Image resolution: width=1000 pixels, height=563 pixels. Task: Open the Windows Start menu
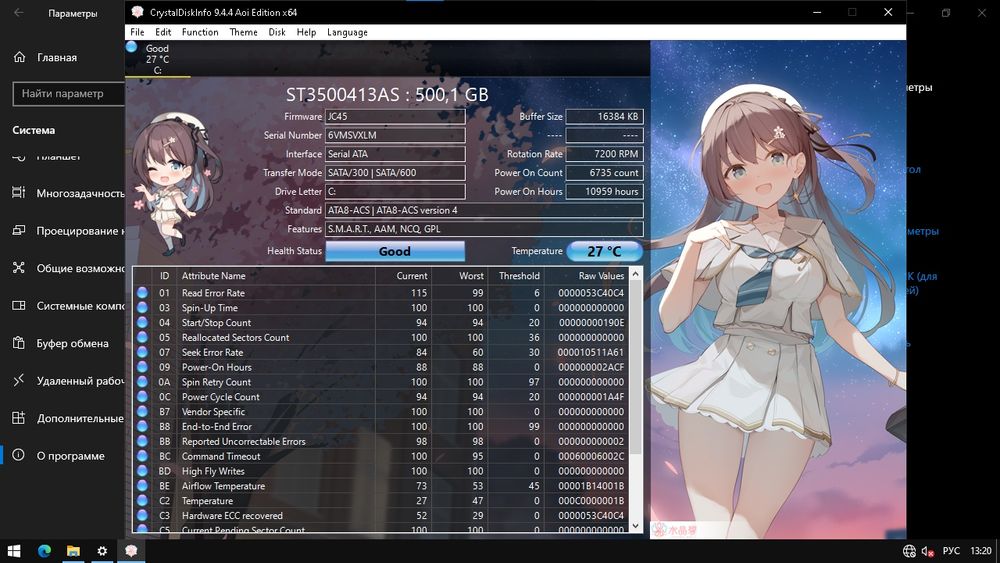(x=14, y=551)
